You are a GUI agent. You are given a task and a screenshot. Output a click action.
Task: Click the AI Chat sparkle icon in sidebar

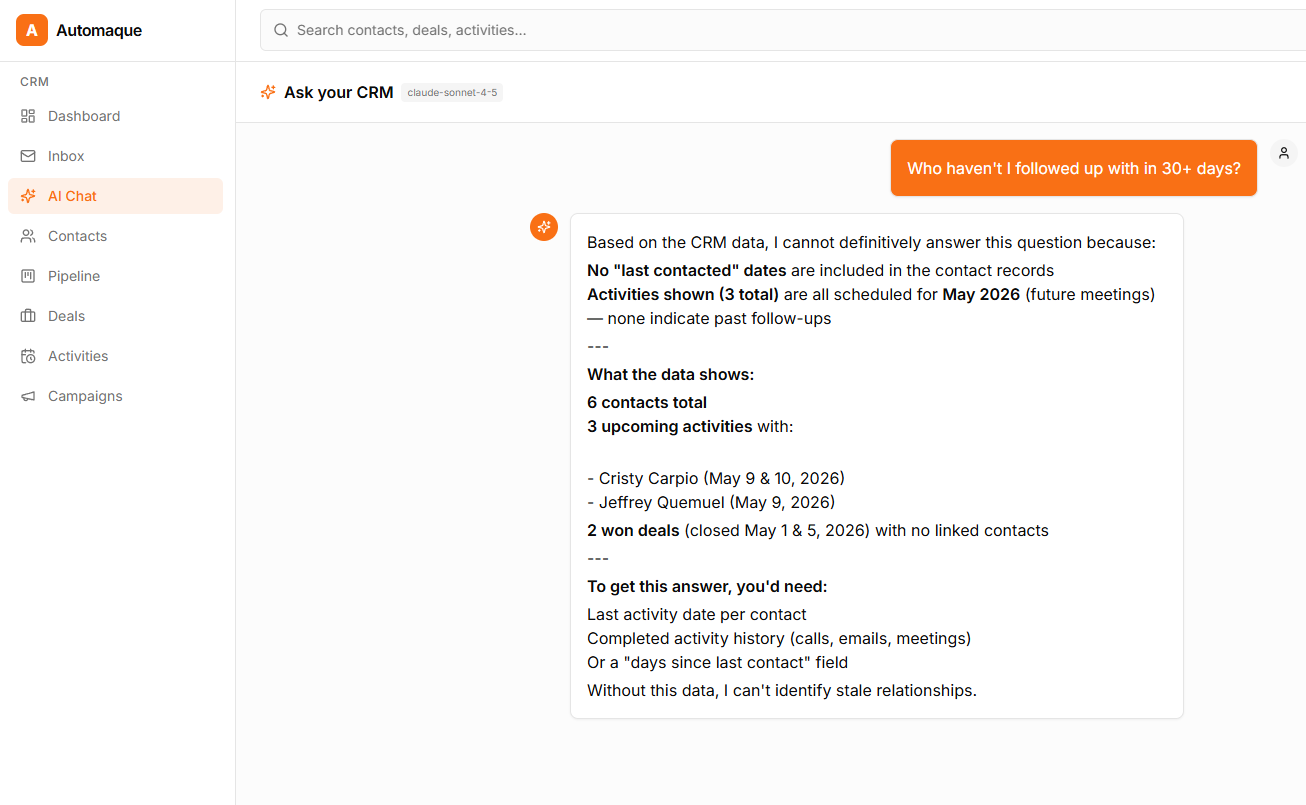[28, 196]
